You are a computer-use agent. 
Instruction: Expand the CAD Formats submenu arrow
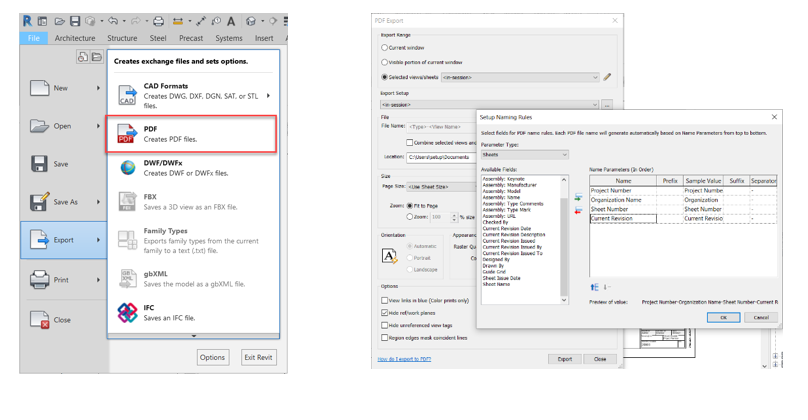[x=268, y=95]
